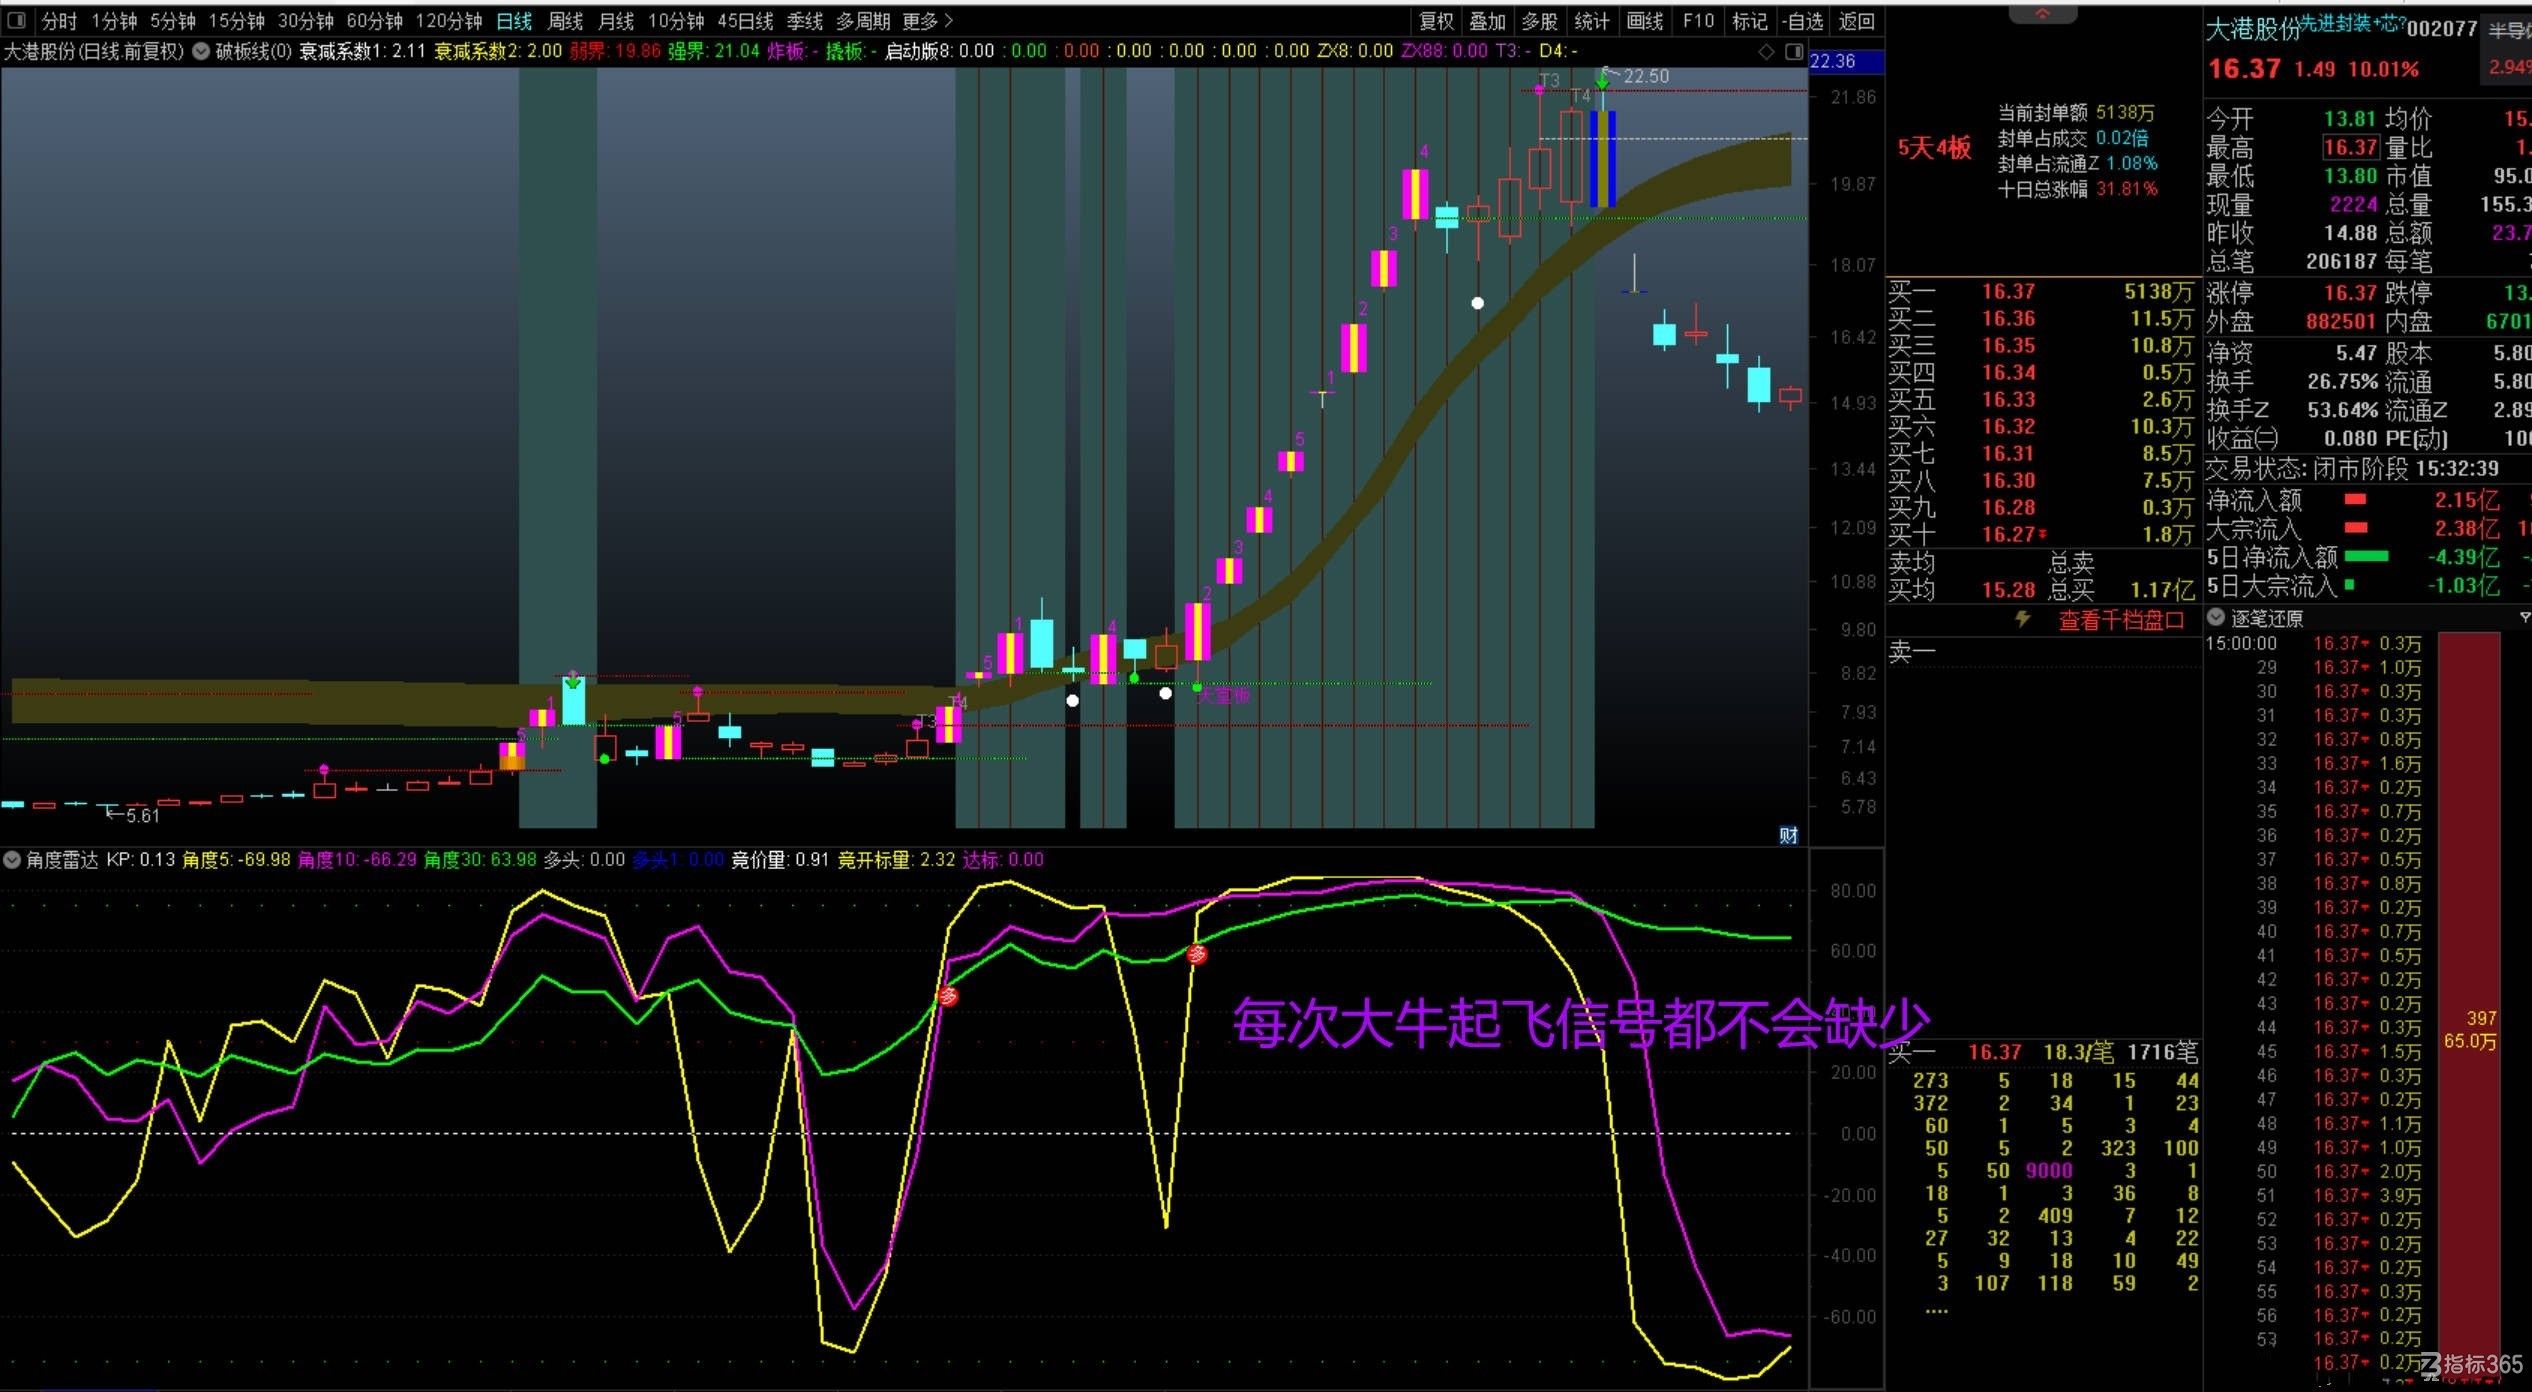Select the 1分钟 timeframe
Screen dimensions: 2532x1392
[x=114, y=21]
